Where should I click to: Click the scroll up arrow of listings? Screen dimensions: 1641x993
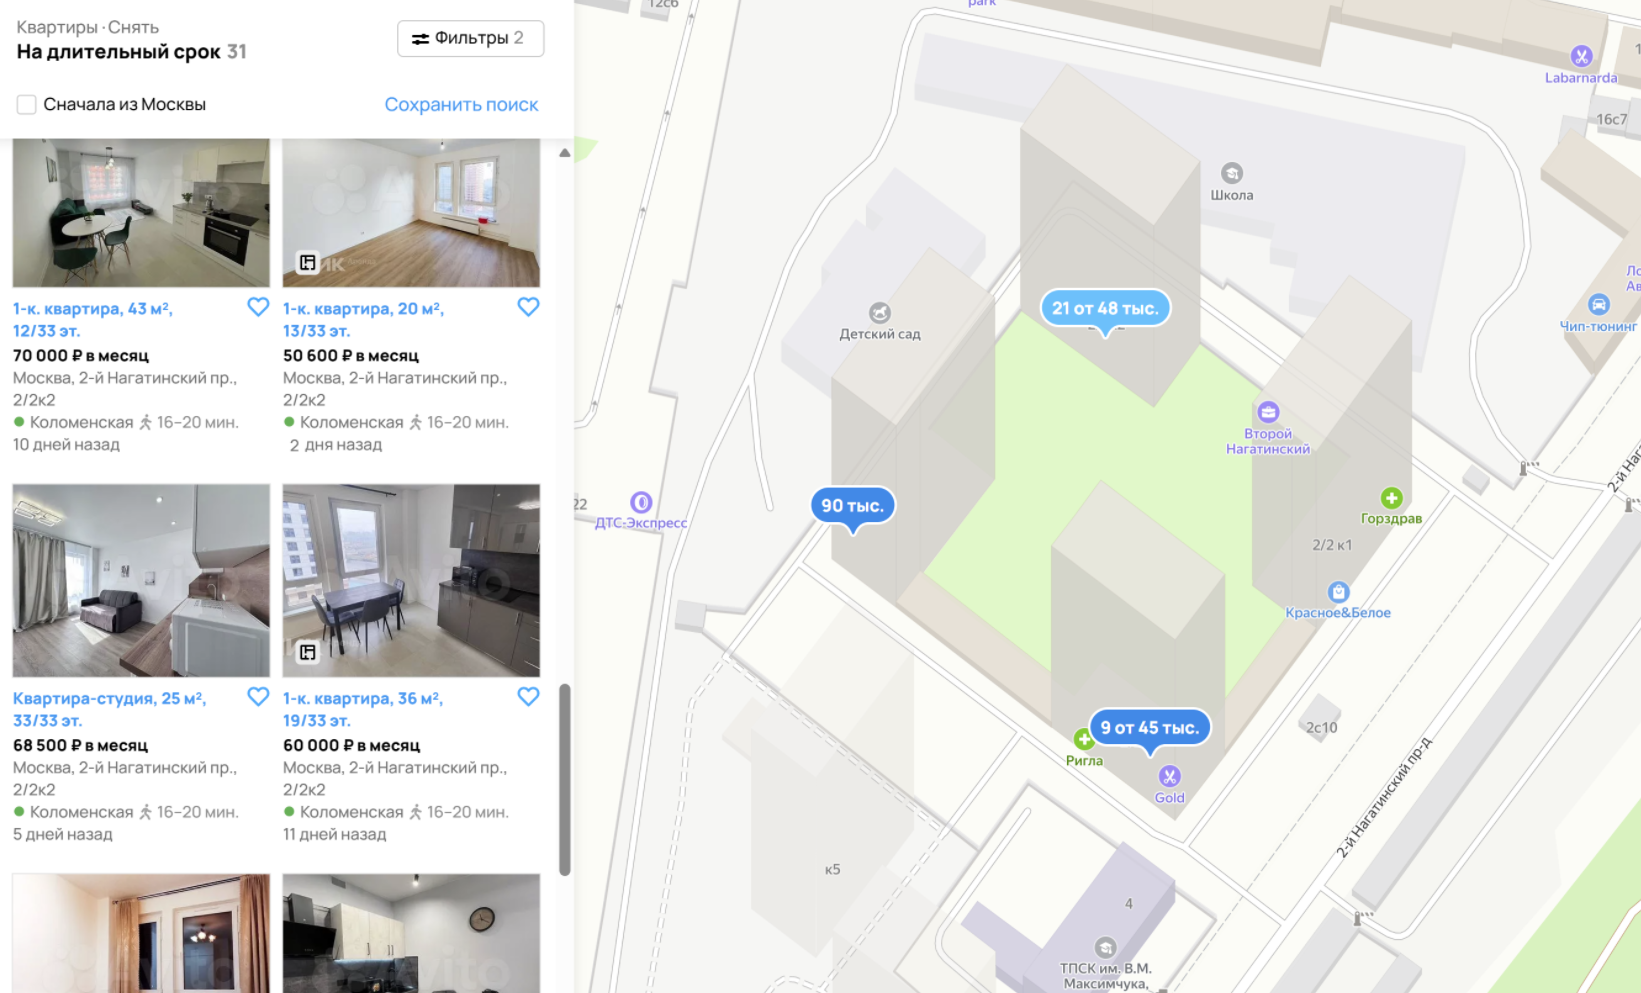pyautogui.click(x=565, y=153)
